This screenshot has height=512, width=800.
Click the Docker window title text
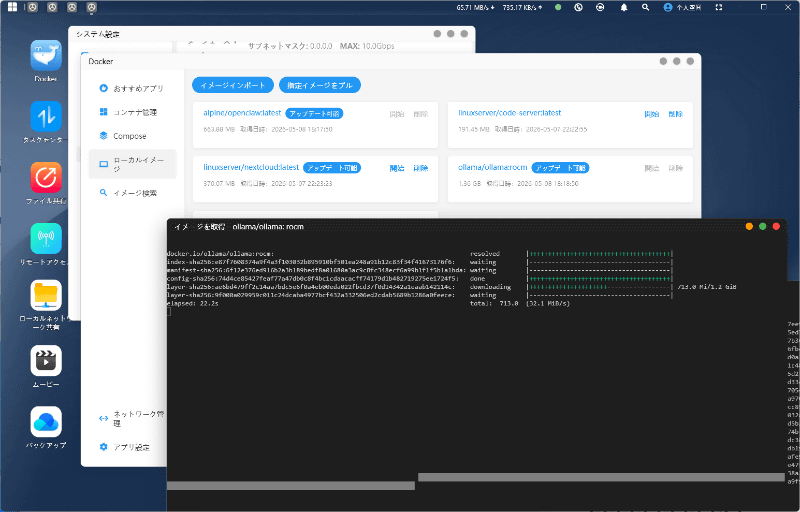101,61
